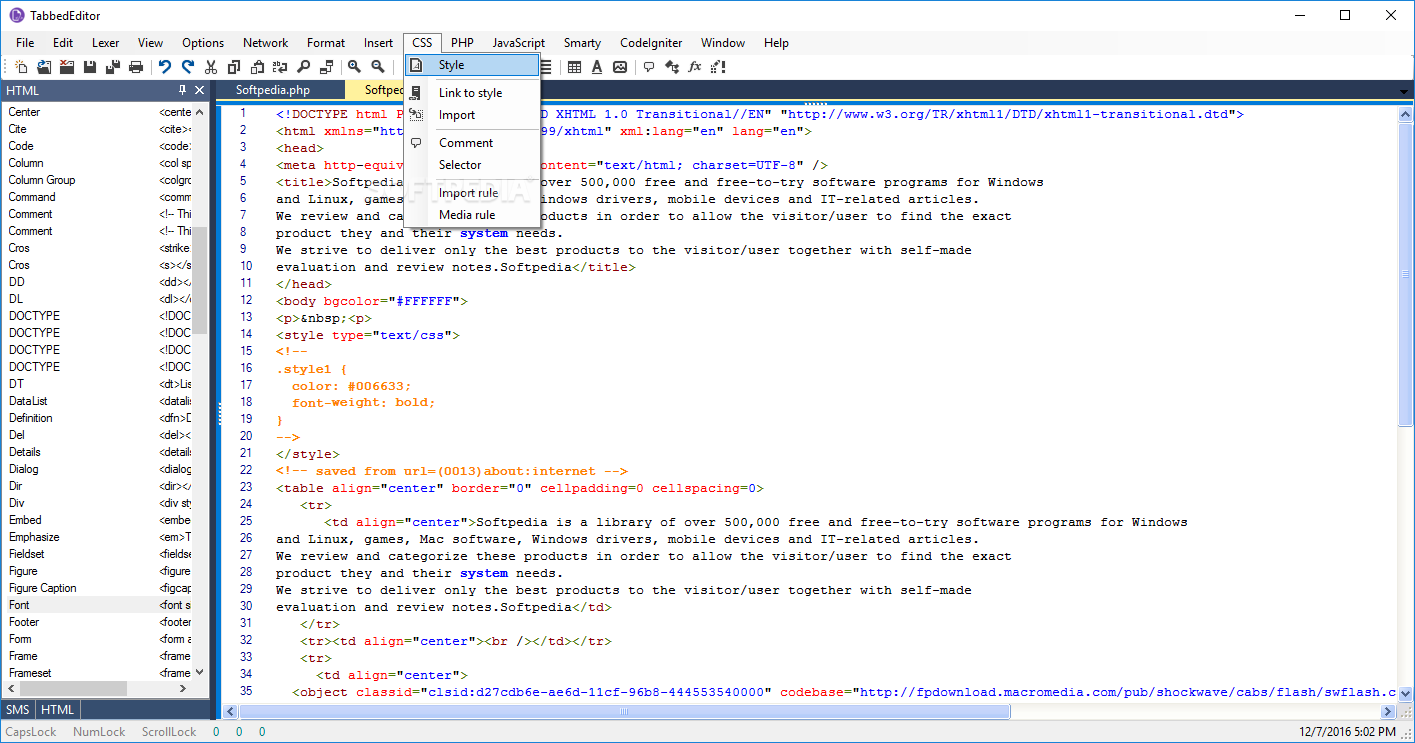Image resolution: width=1415 pixels, height=743 pixels.
Task: Choose Import rule menu entry
Action: coord(472,193)
